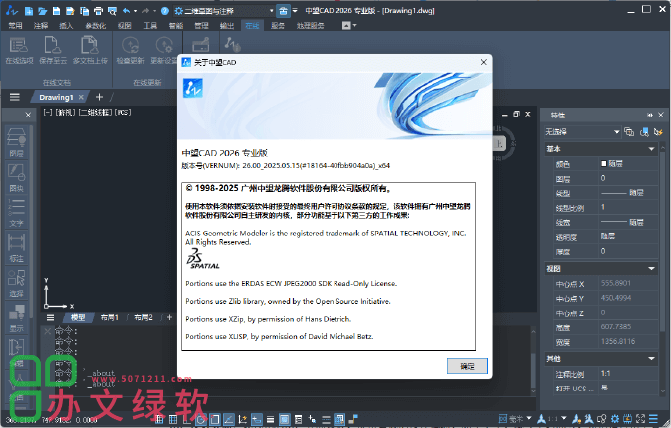671x428 pixels.
Task: Select the Drawing1 document tab
Action: coord(56,98)
